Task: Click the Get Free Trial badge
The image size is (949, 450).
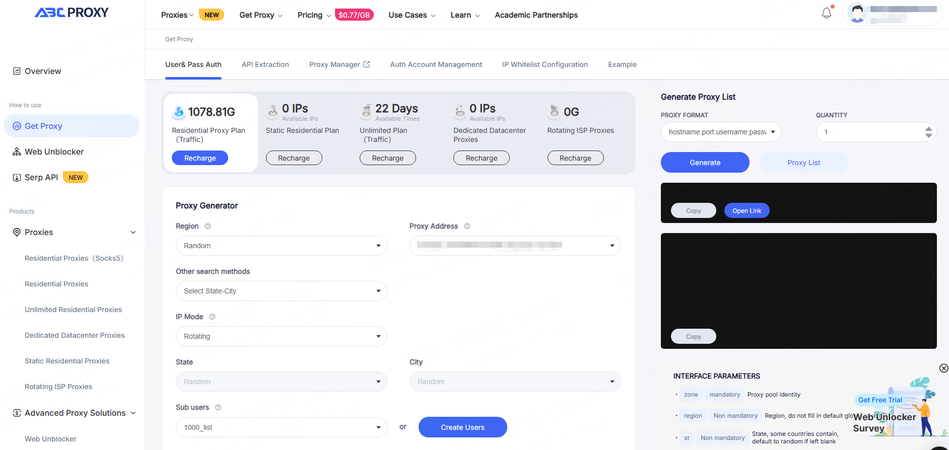Action: [x=880, y=400]
